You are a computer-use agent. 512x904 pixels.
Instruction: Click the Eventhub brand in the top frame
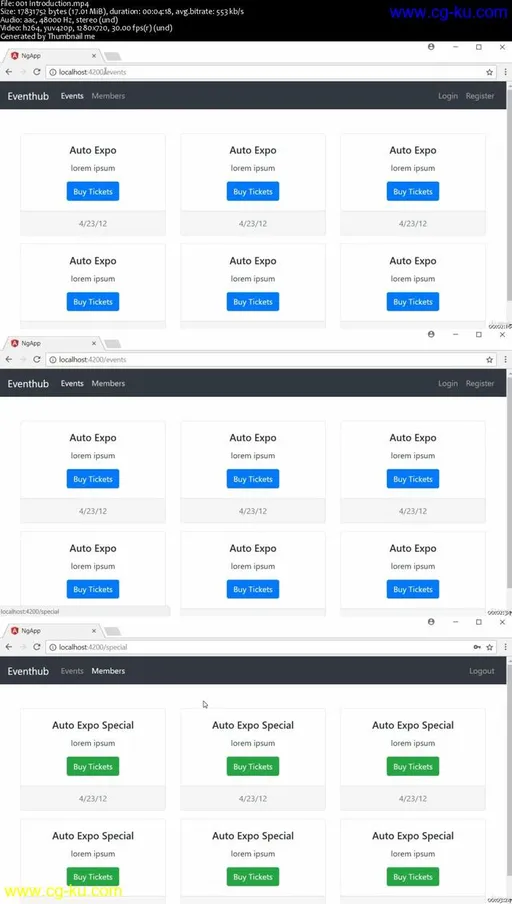(x=28, y=96)
